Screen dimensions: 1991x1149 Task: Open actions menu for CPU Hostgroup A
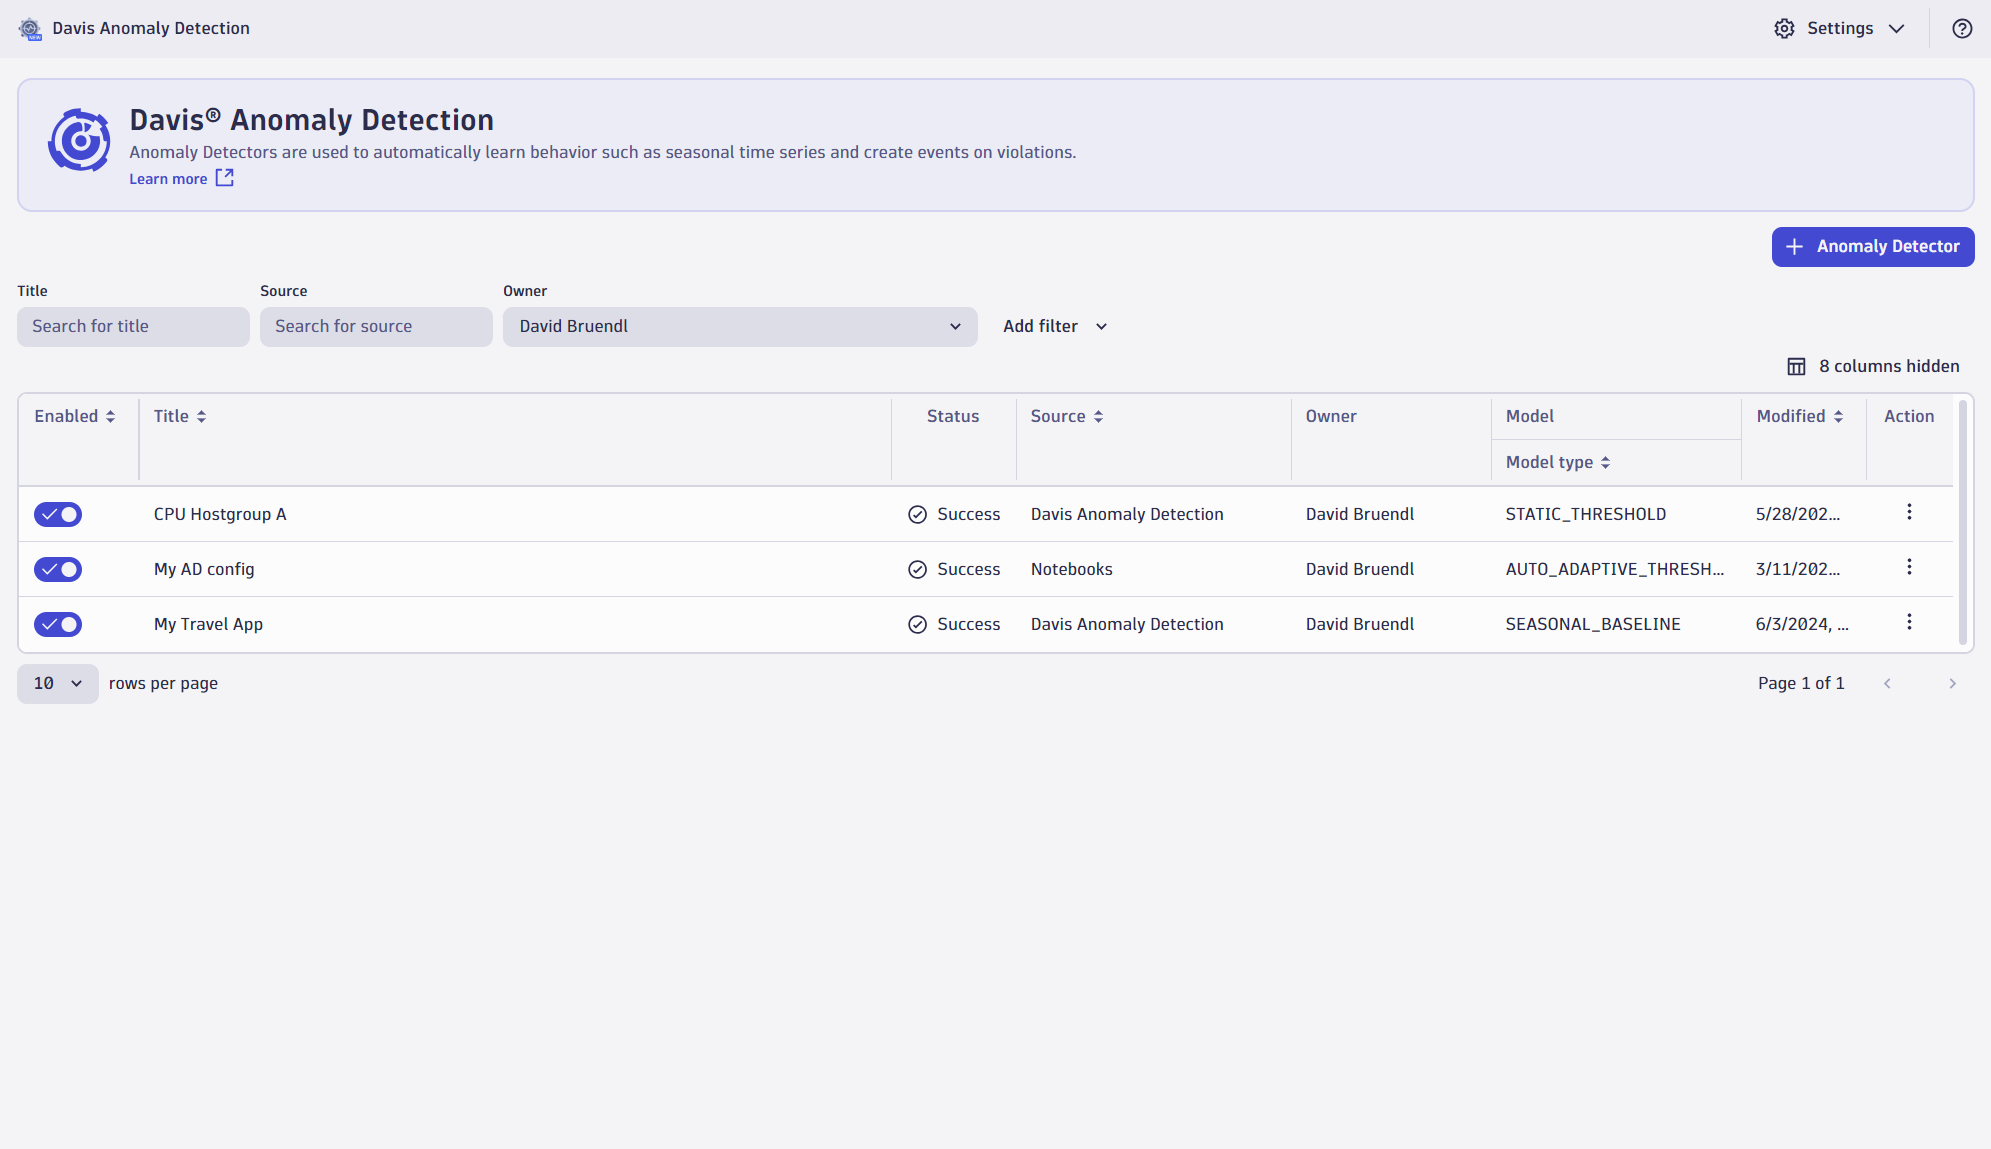(1909, 513)
